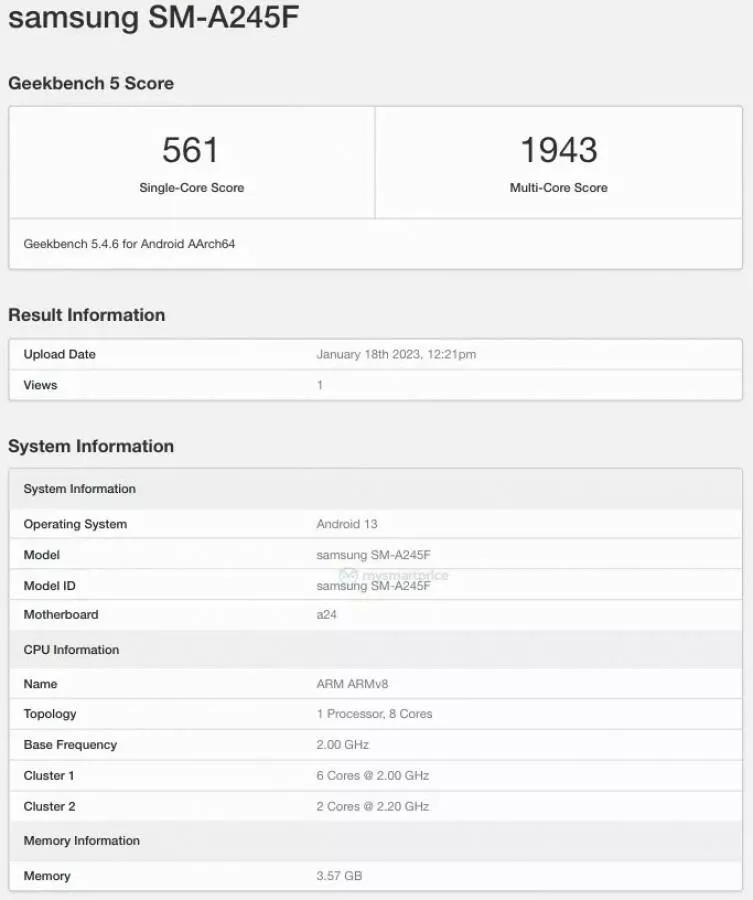Click the large System Information section heading

(x=91, y=447)
